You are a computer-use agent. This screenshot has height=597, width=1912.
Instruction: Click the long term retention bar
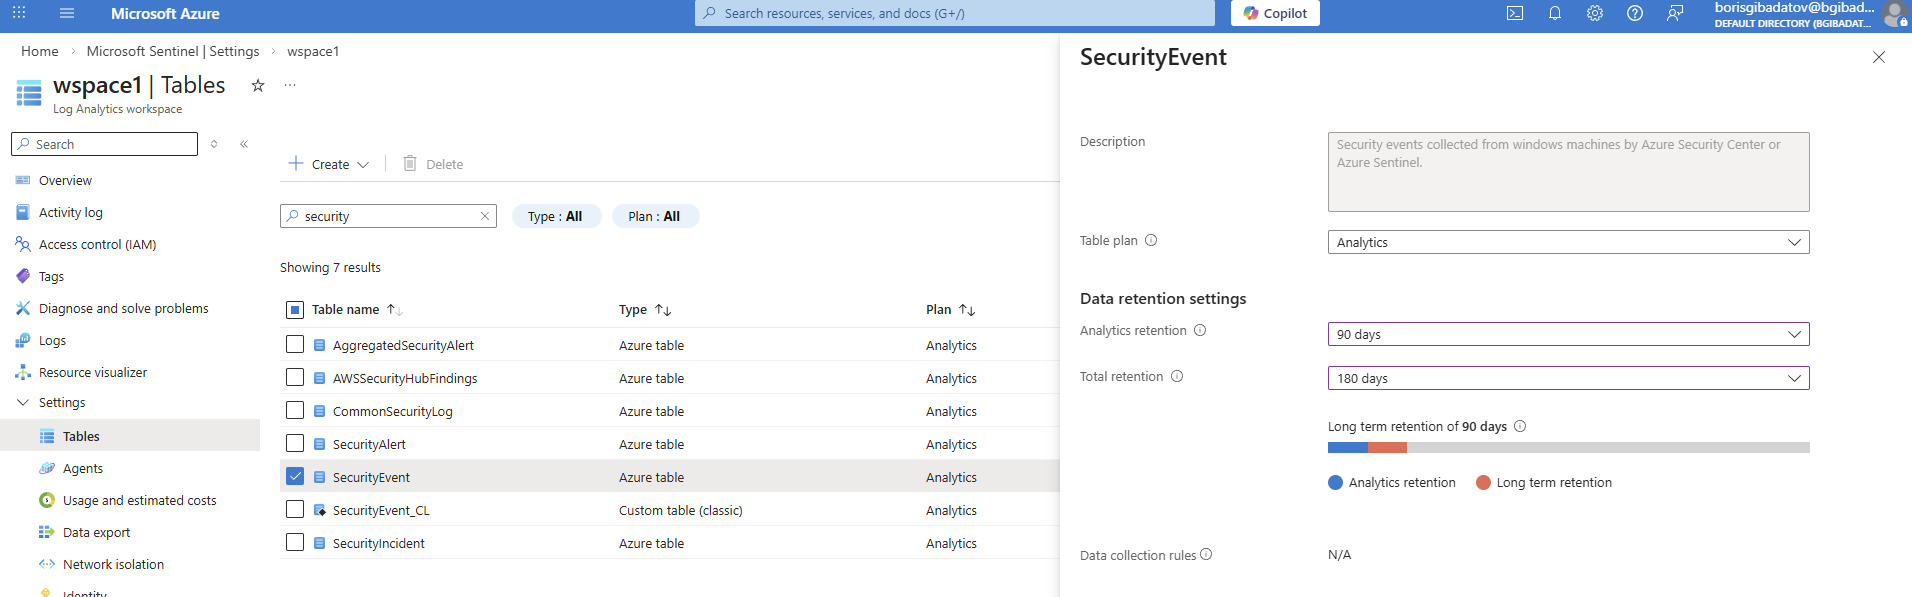tap(1387, 448)
